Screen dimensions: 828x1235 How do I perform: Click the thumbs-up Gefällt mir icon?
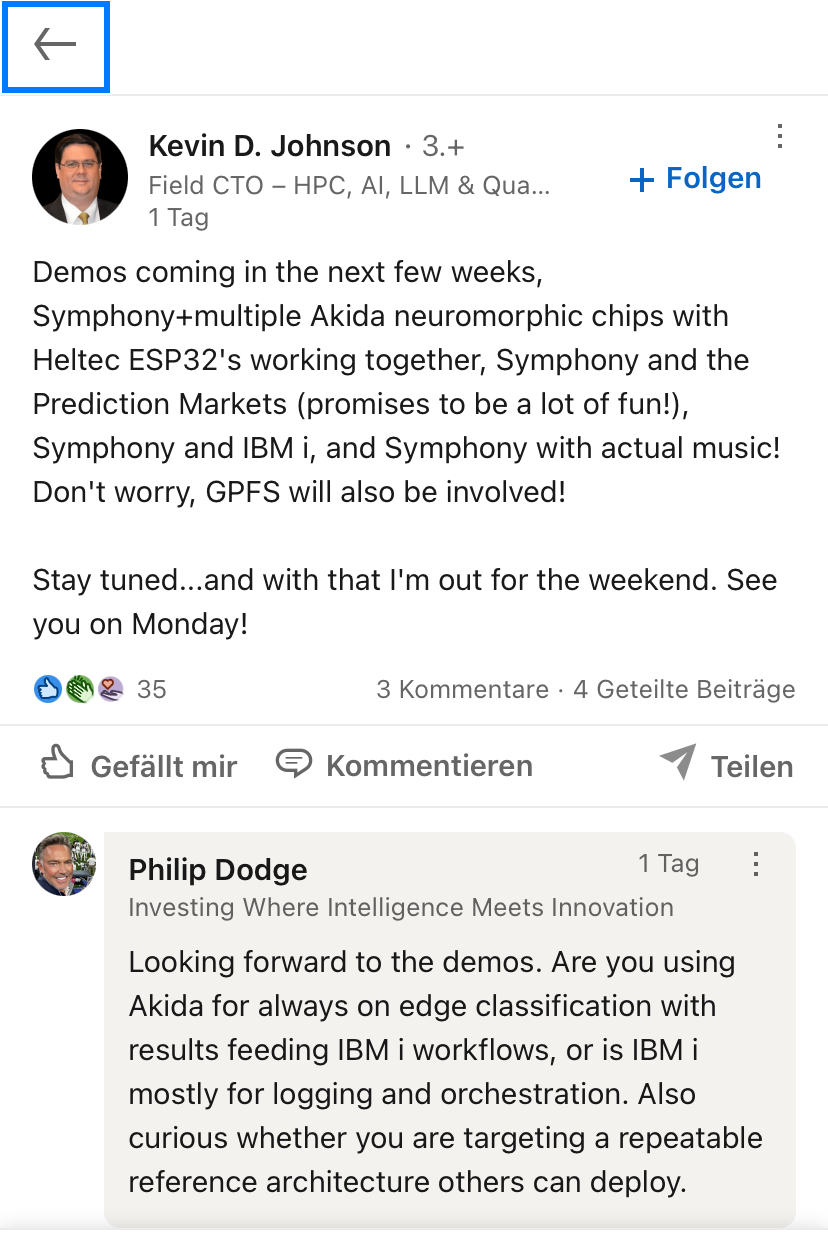point(58,765)
